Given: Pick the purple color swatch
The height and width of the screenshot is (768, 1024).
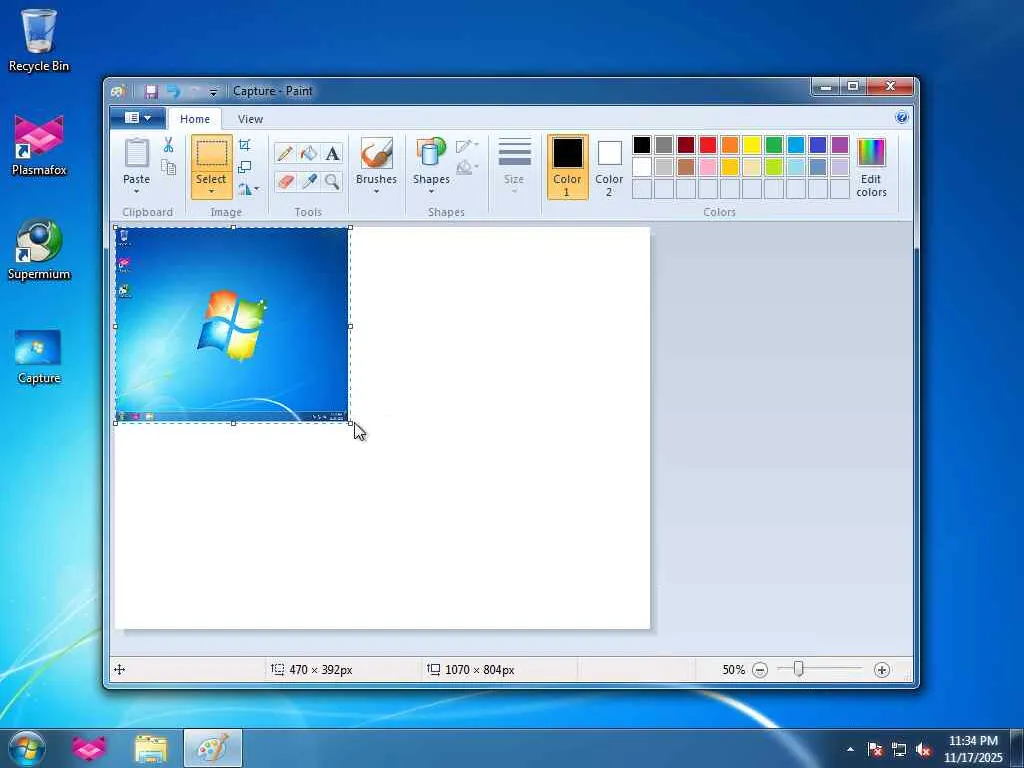Looking at the screenshot, I should pyautogui.click(x=840, y=144).
